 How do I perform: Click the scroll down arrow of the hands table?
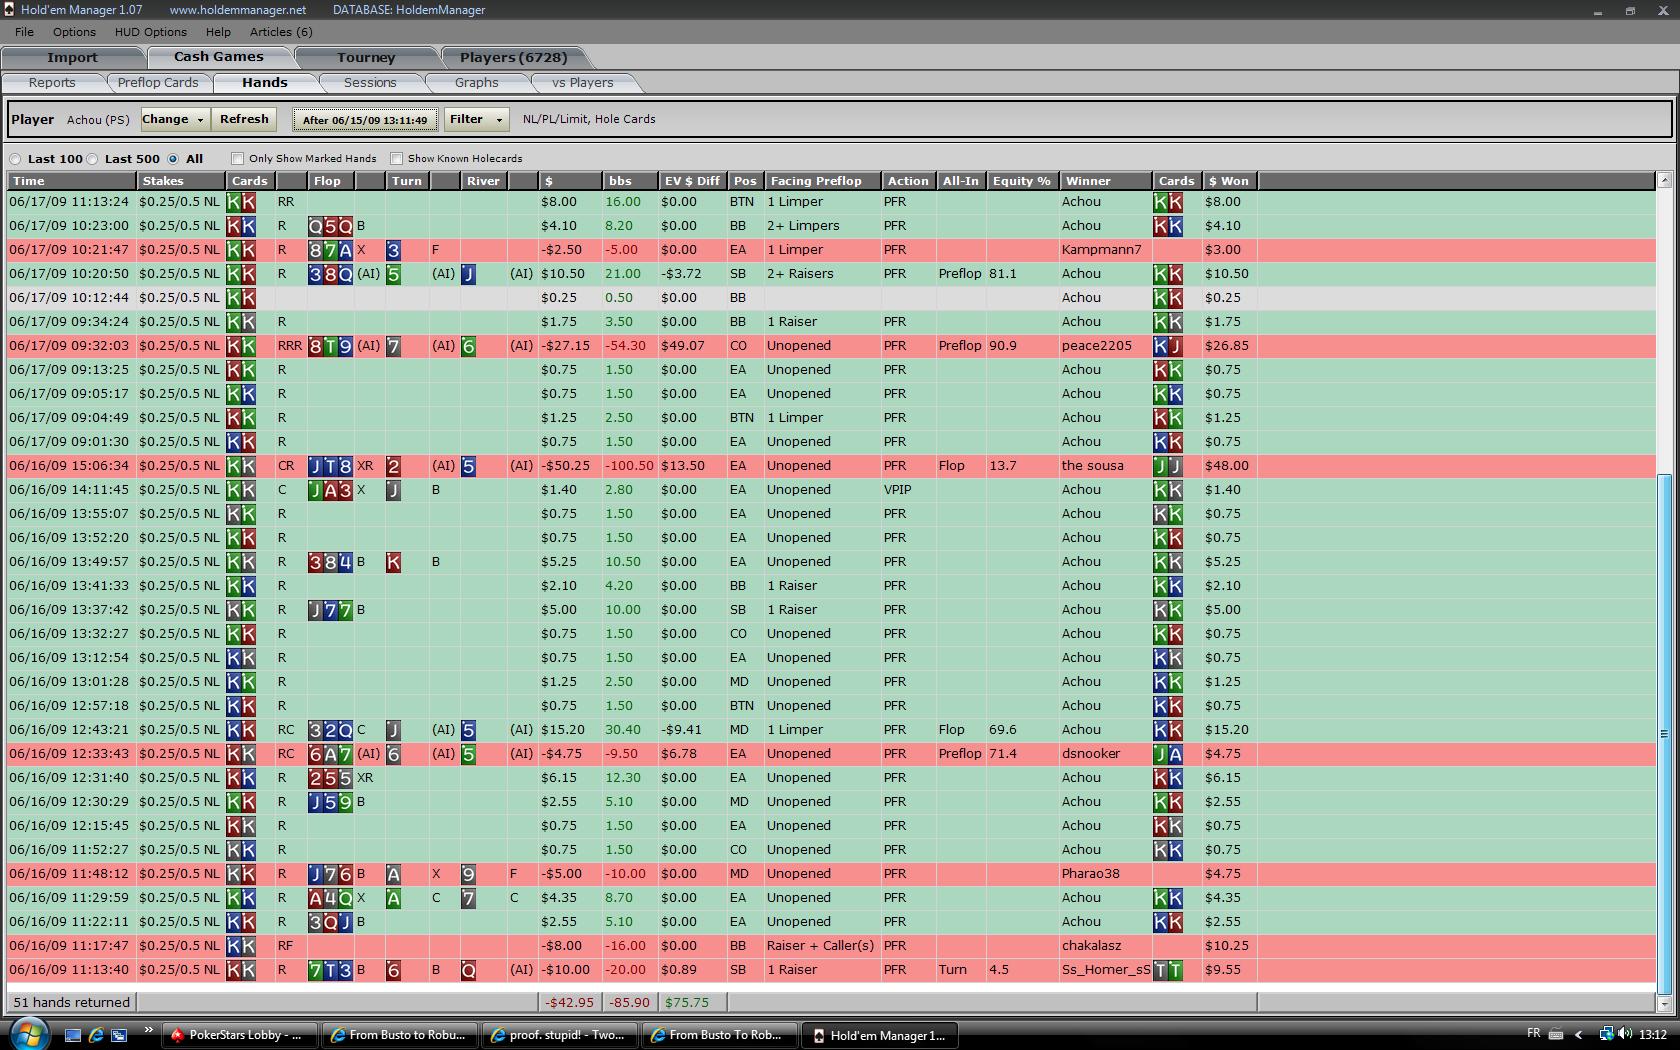tap(1664, 1003)
